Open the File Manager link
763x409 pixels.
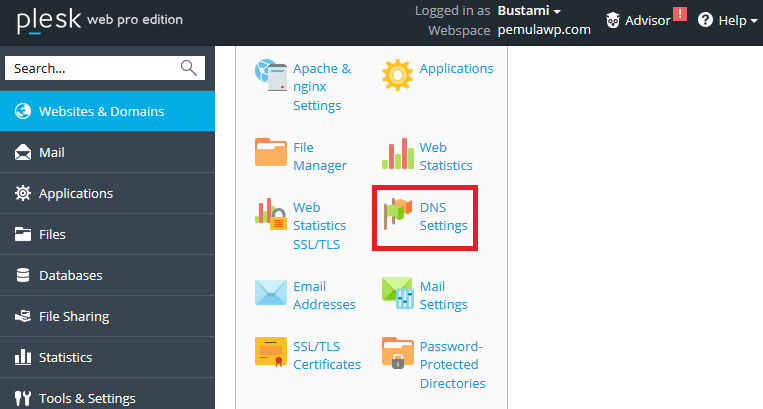click(x=320, y=156)
